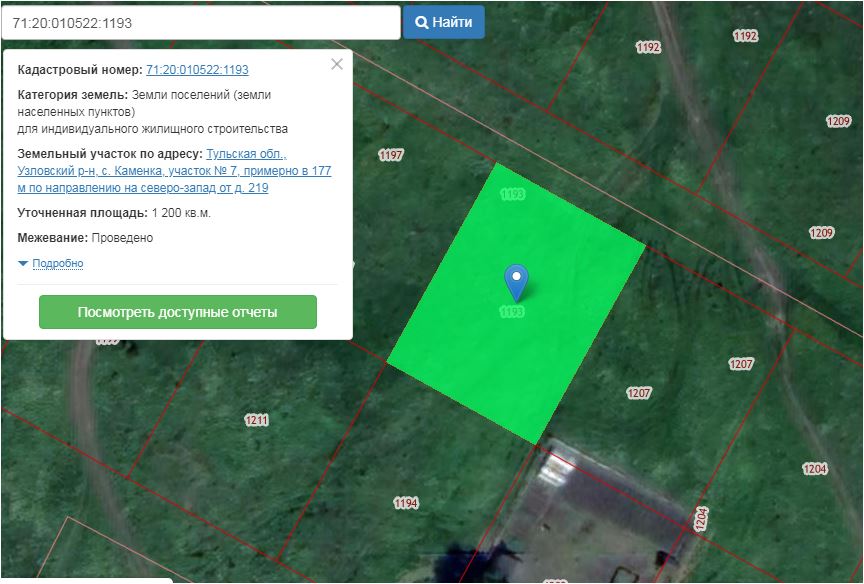The width and height of the screenshot is (864, 584).
Task: Click the topmost 1209 parcel label
Action: [838, 121]
